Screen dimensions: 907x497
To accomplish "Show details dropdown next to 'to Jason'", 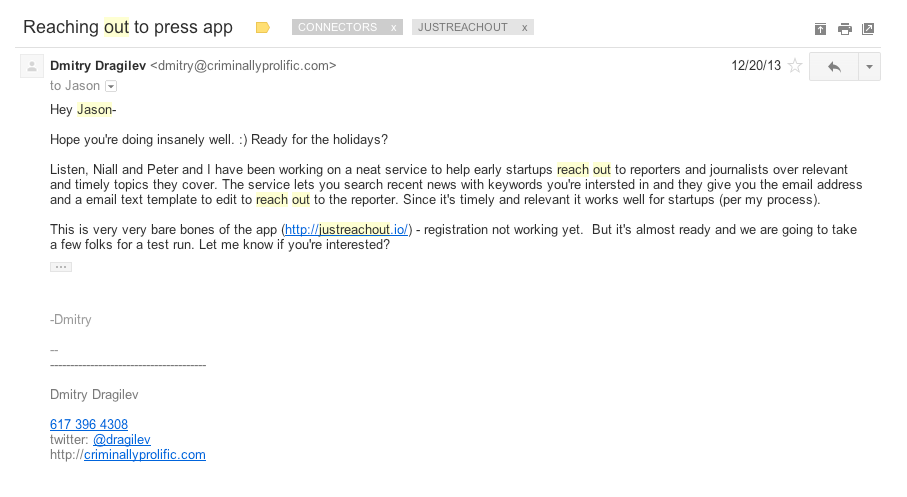I will pos(111,86).
